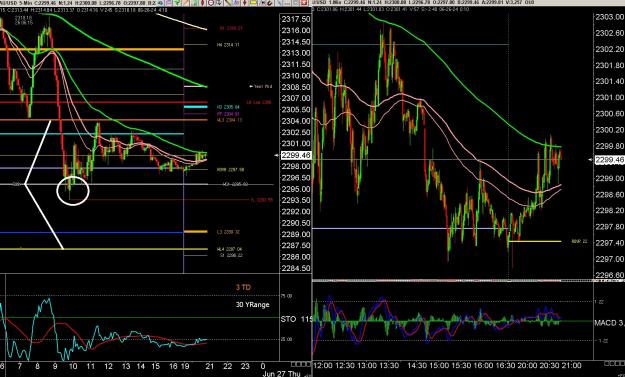Image resolution: width=625 pixels, height=377 pixels.
Task: Click the 12:00 time axis label
Action: (x=323, y=365)
